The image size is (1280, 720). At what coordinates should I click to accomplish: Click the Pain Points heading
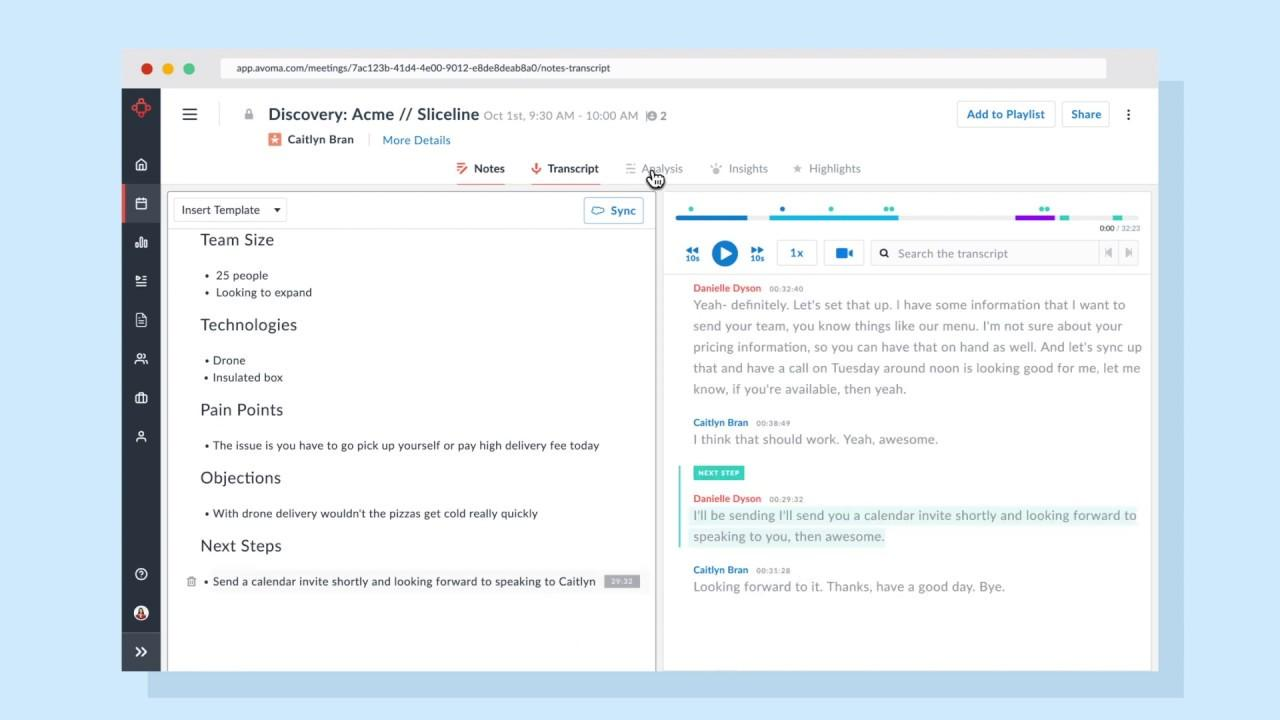click(241, 410)
